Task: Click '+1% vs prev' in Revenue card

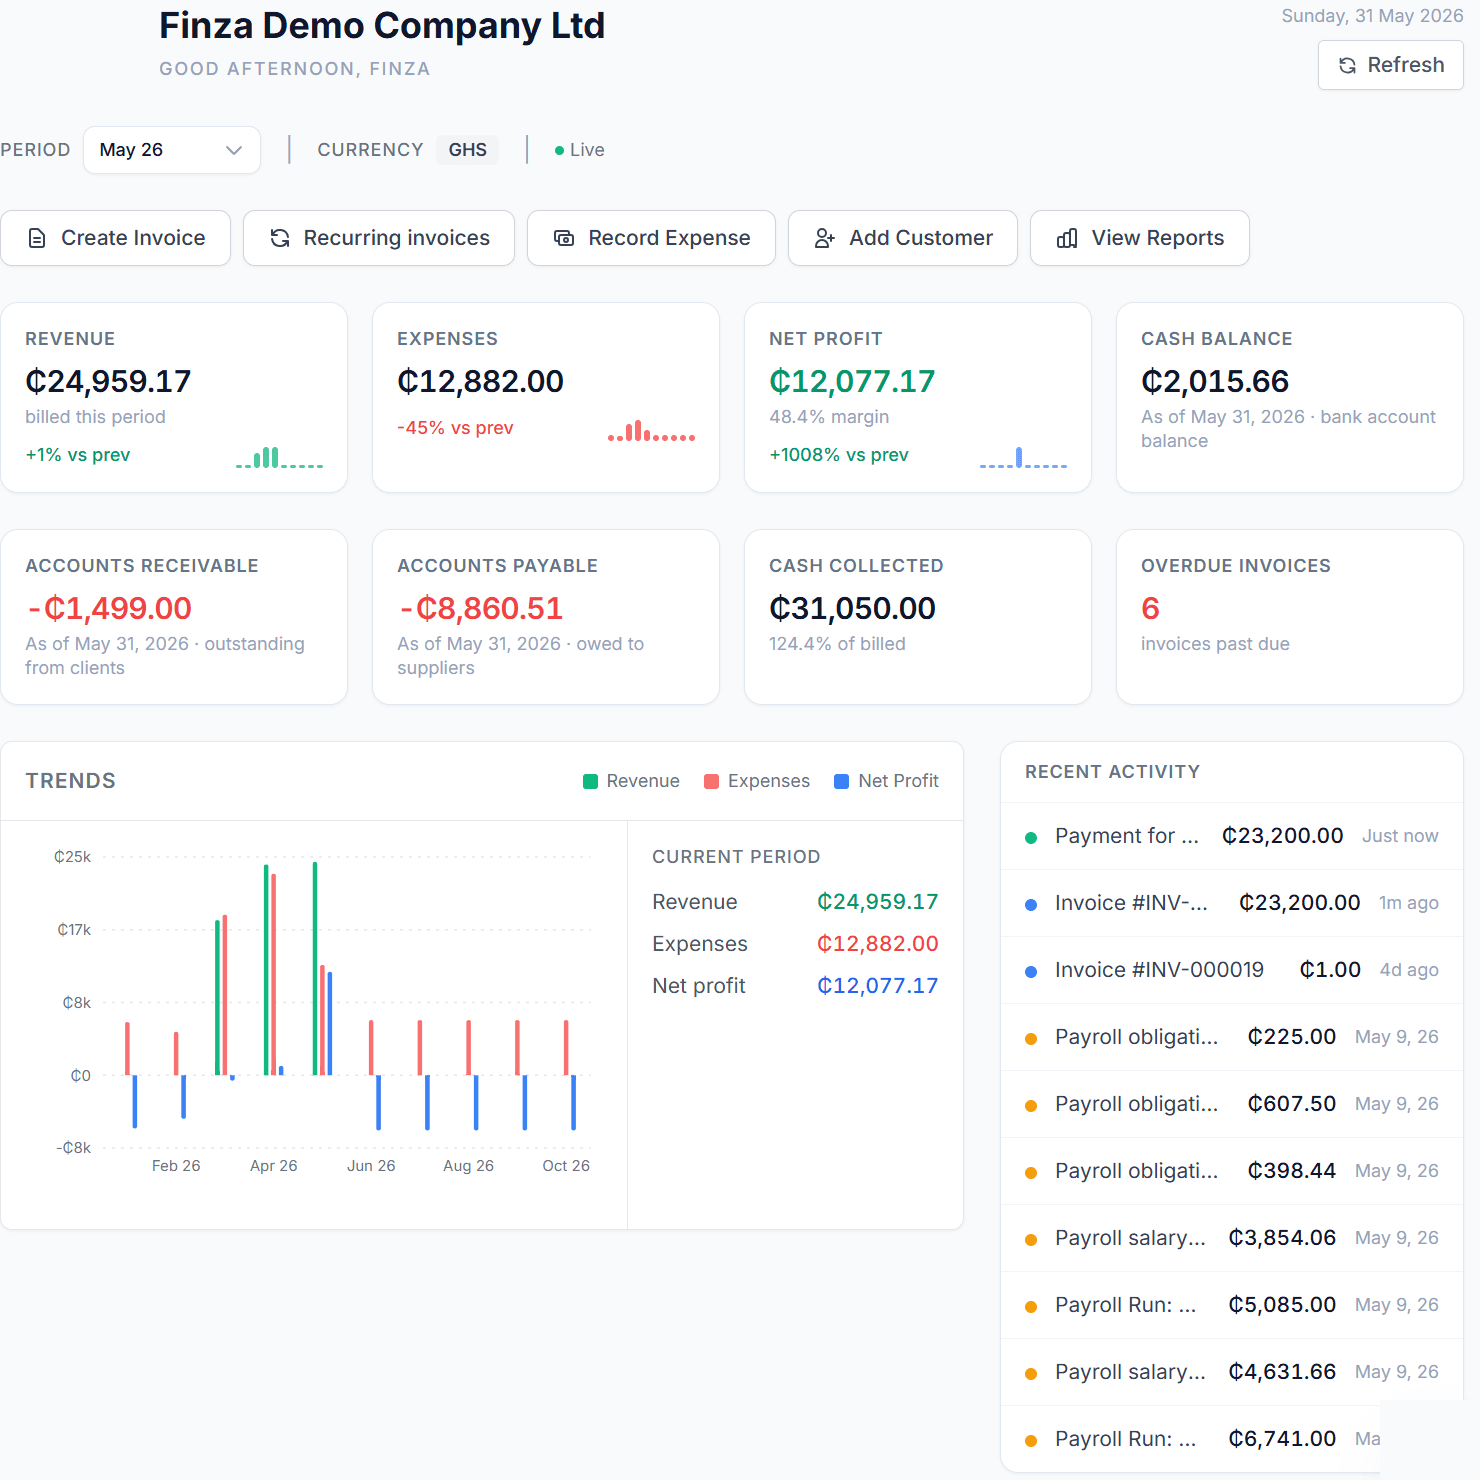Action: tap(78, 455)
